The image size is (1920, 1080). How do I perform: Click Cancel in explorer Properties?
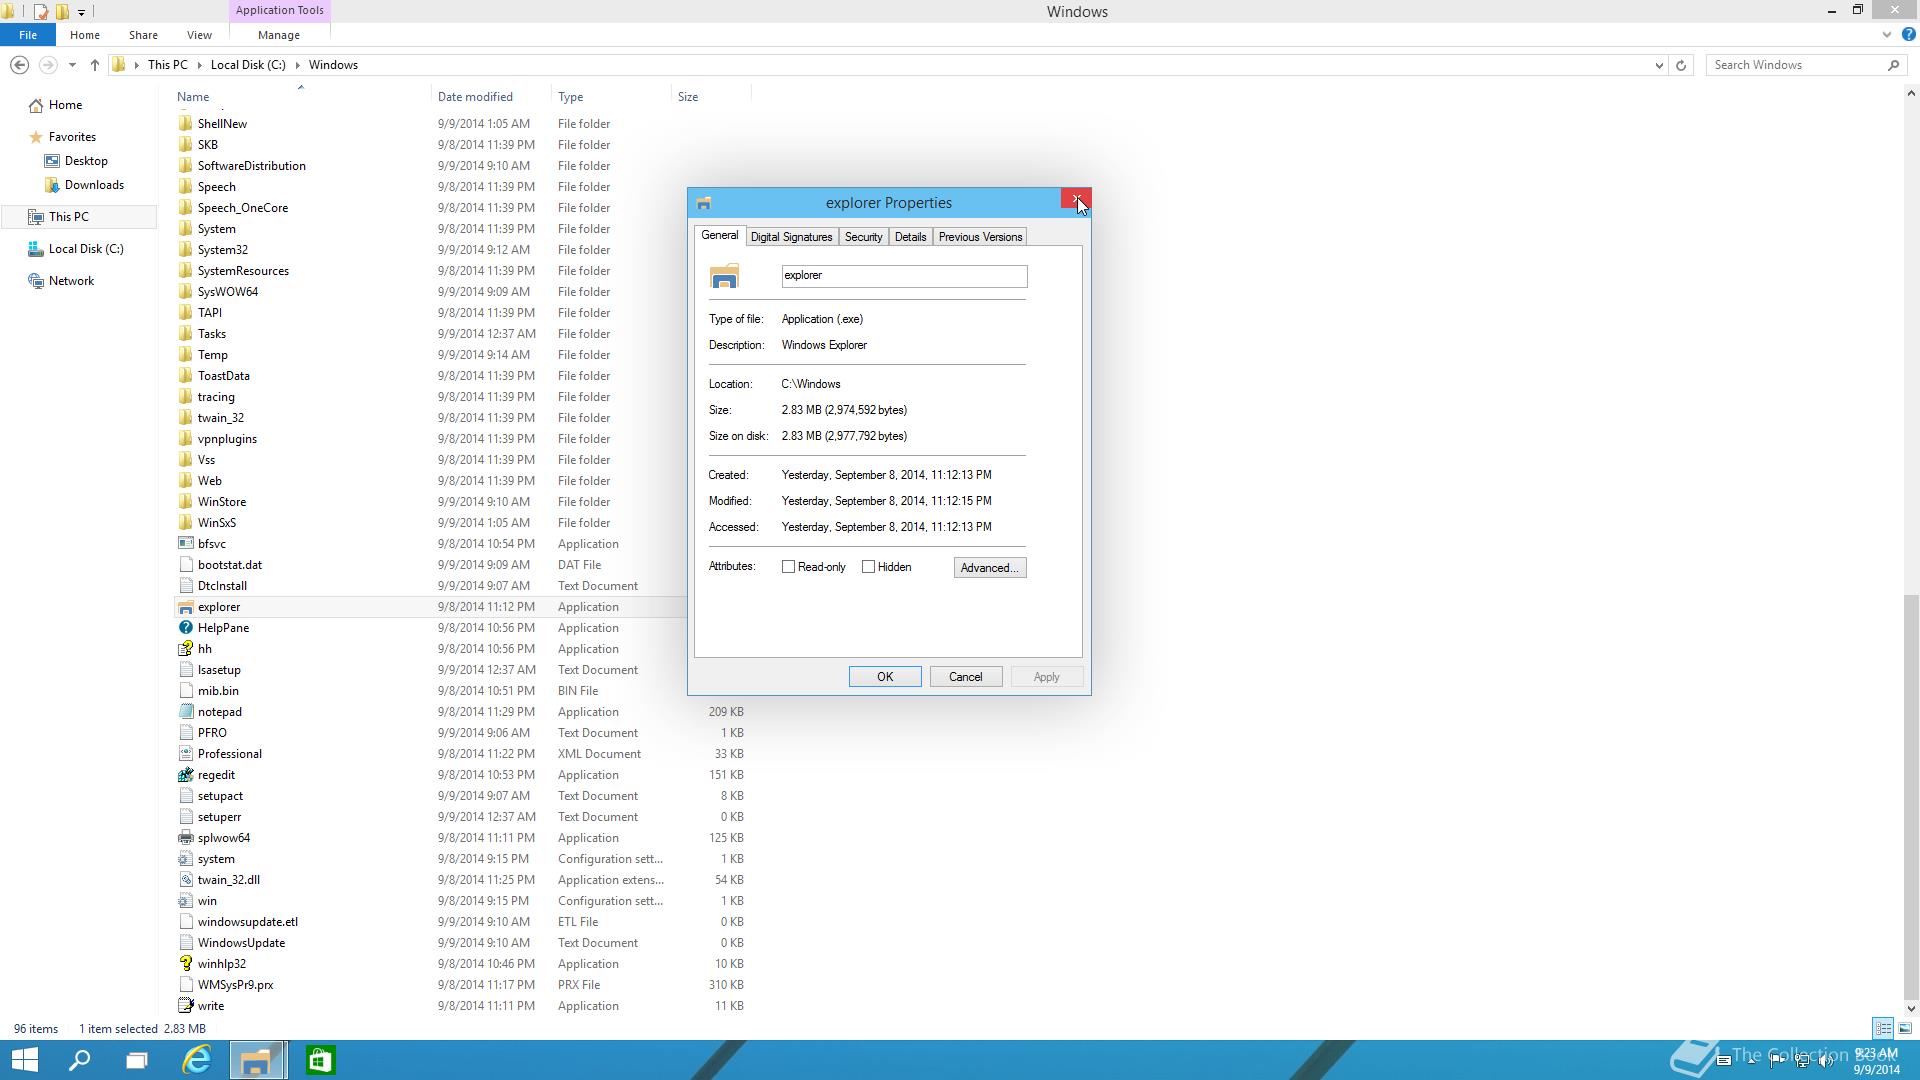[x=965, y=677]
